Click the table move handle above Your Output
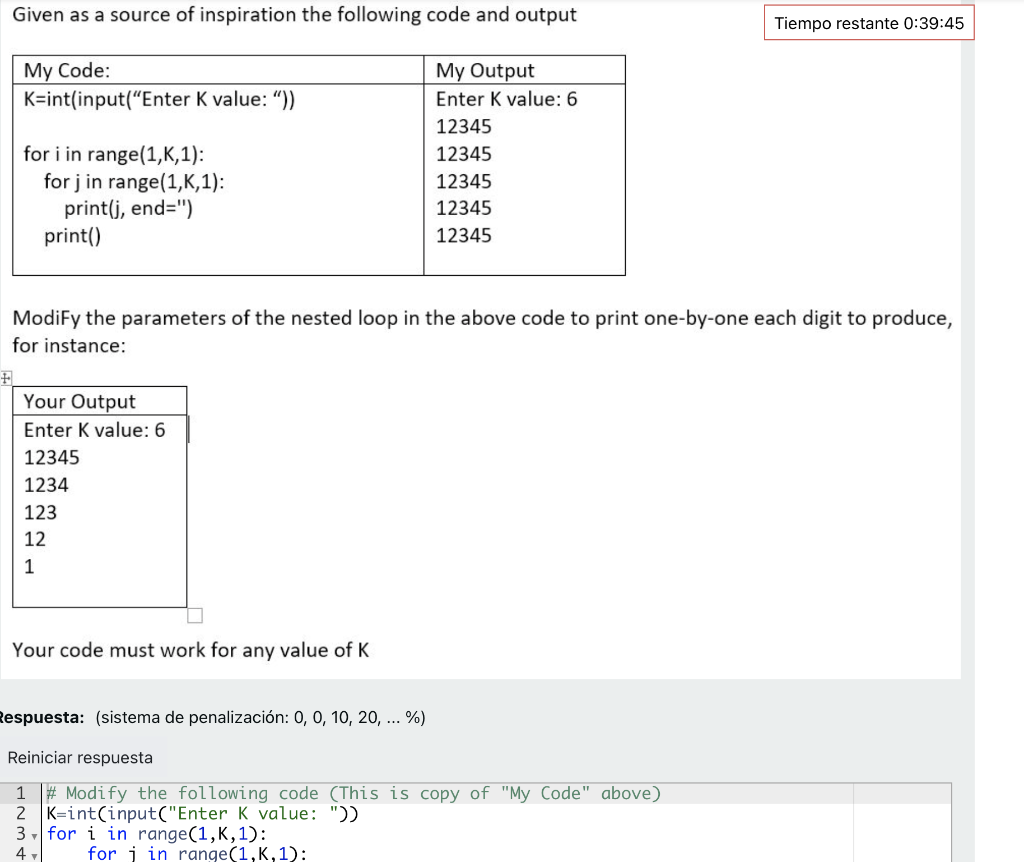The width and height of the screenshot is (1024, 862). click(x=4, y=378)
